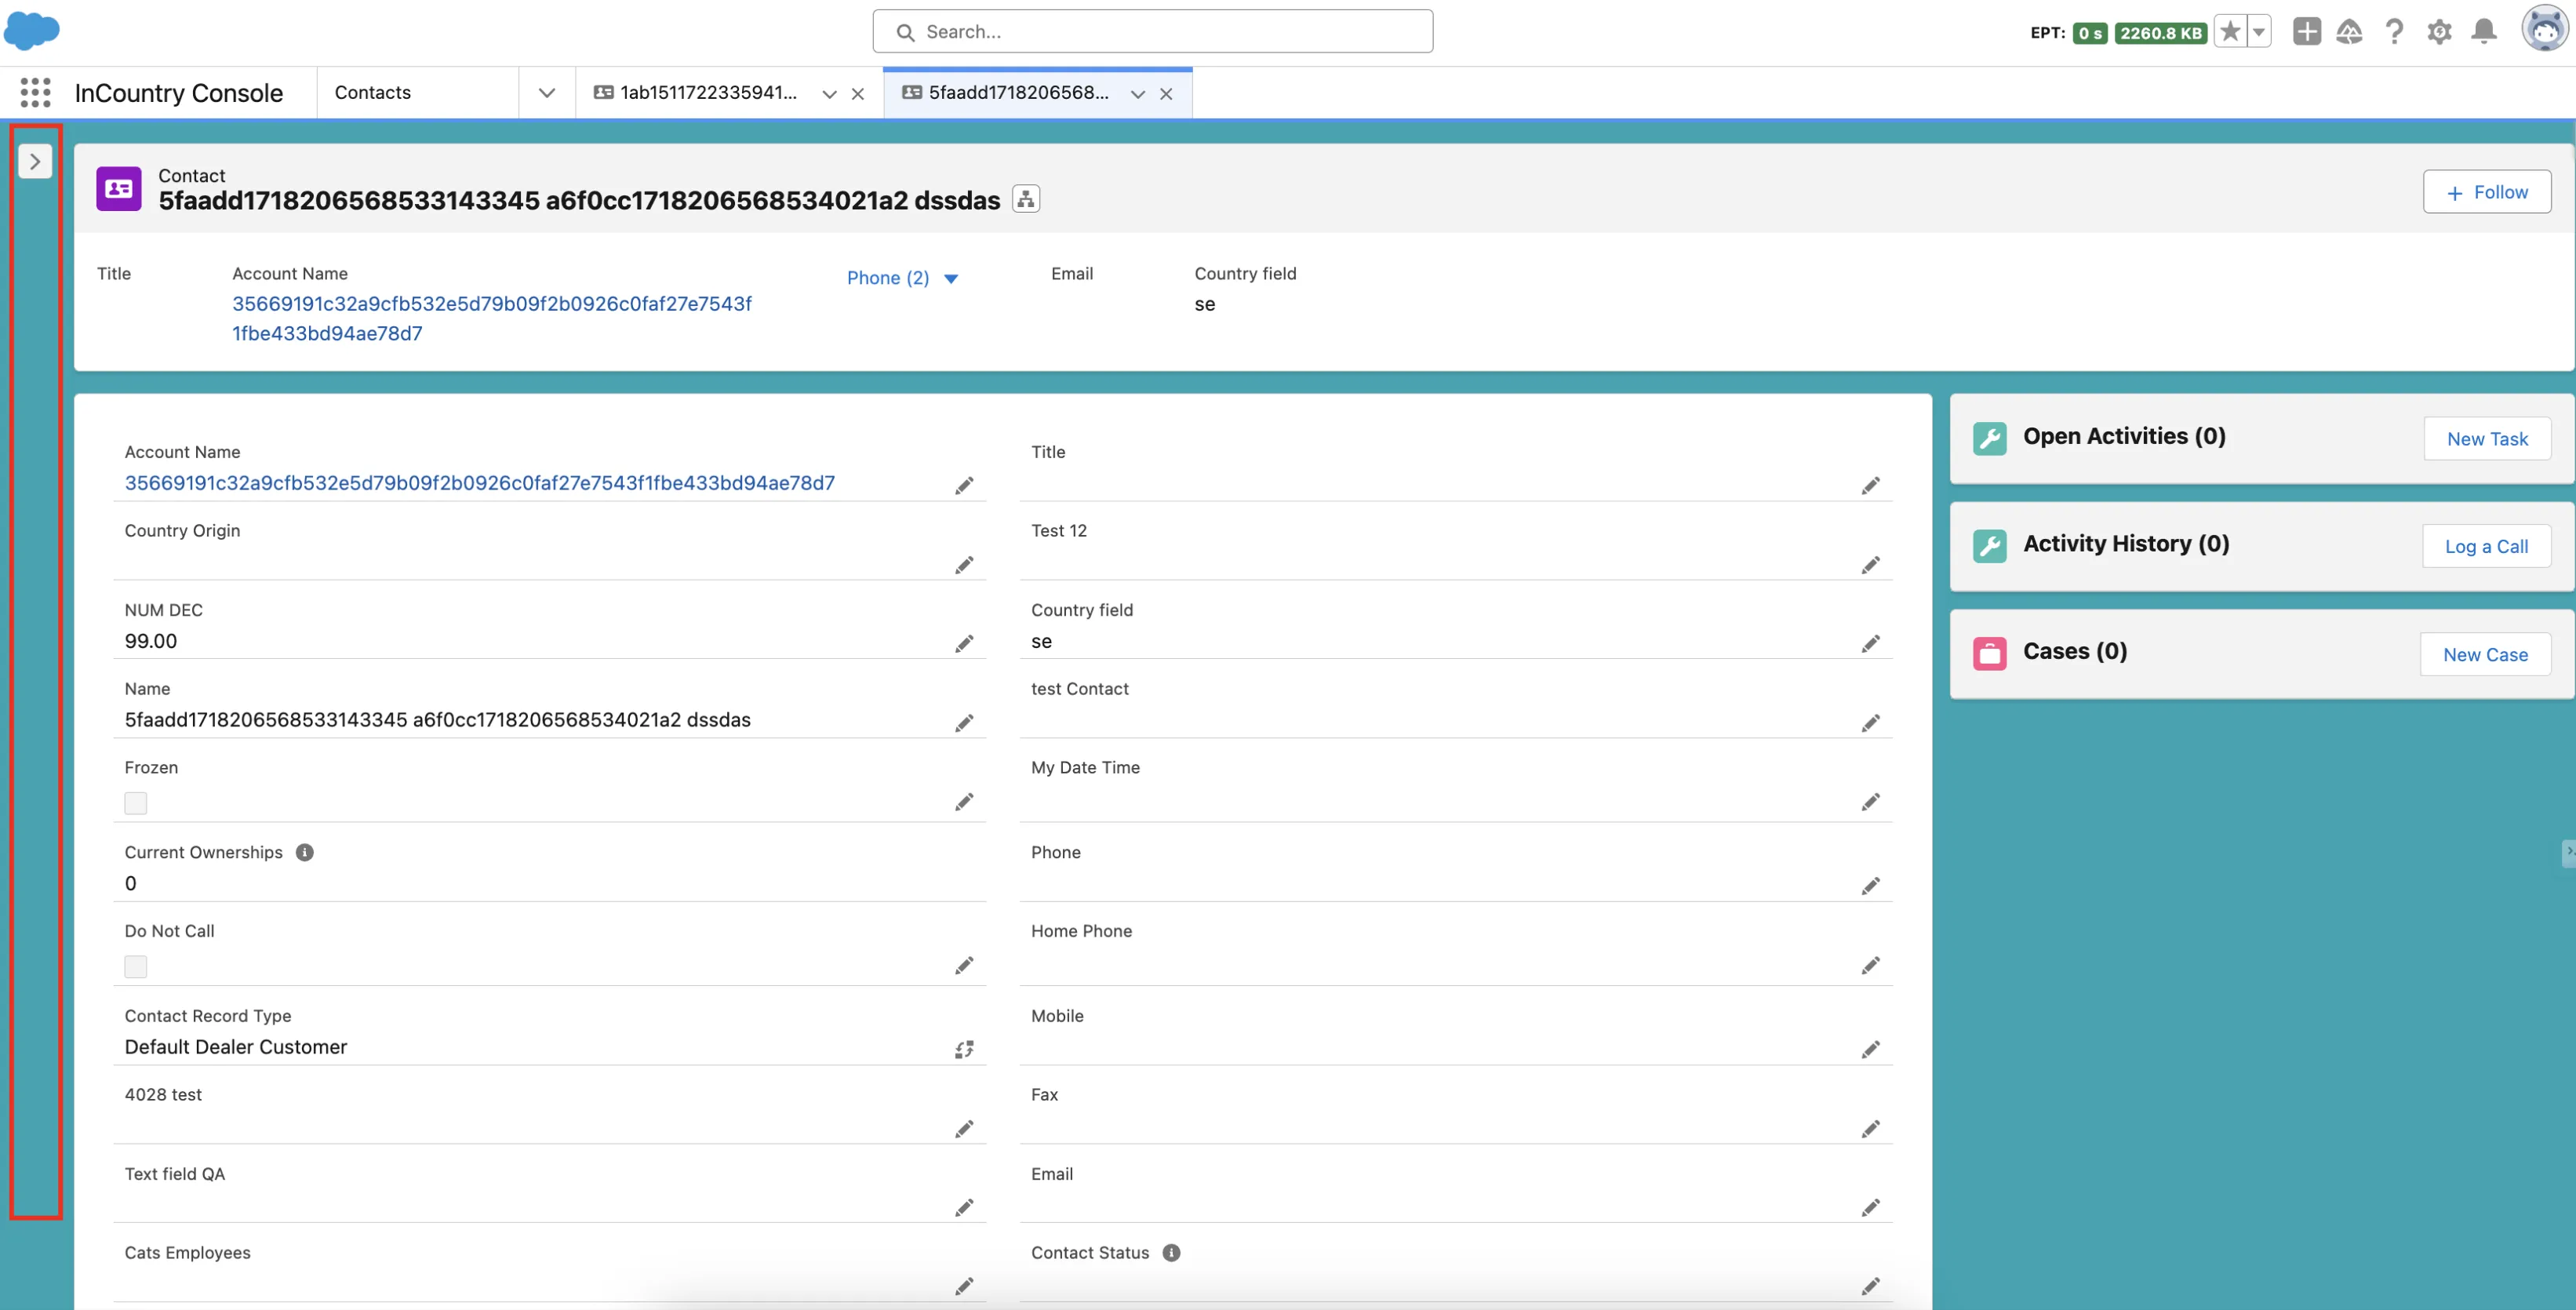Open the Setup gear icon
The width and height of the screenshot is (2576, 1310).
click(x=2439, y=32)
